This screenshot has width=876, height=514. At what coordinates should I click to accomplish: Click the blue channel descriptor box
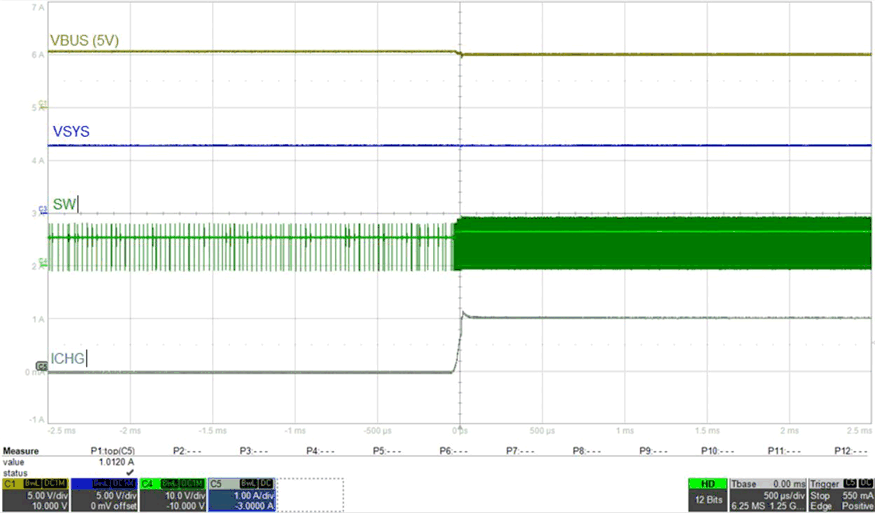(103, 494)
